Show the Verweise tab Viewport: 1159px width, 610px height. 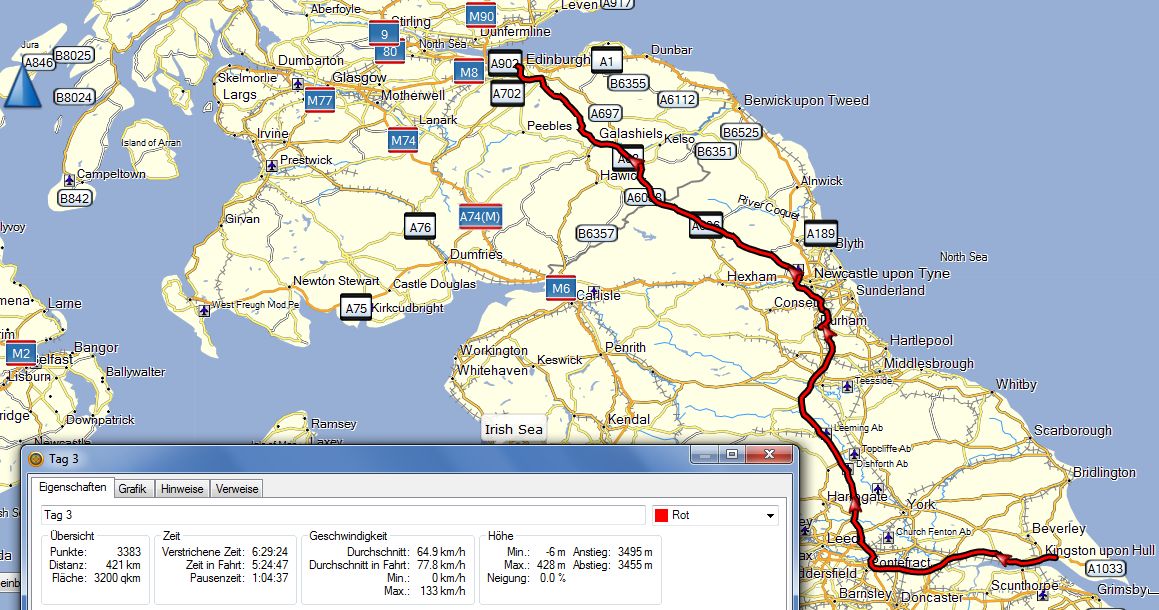237,489
